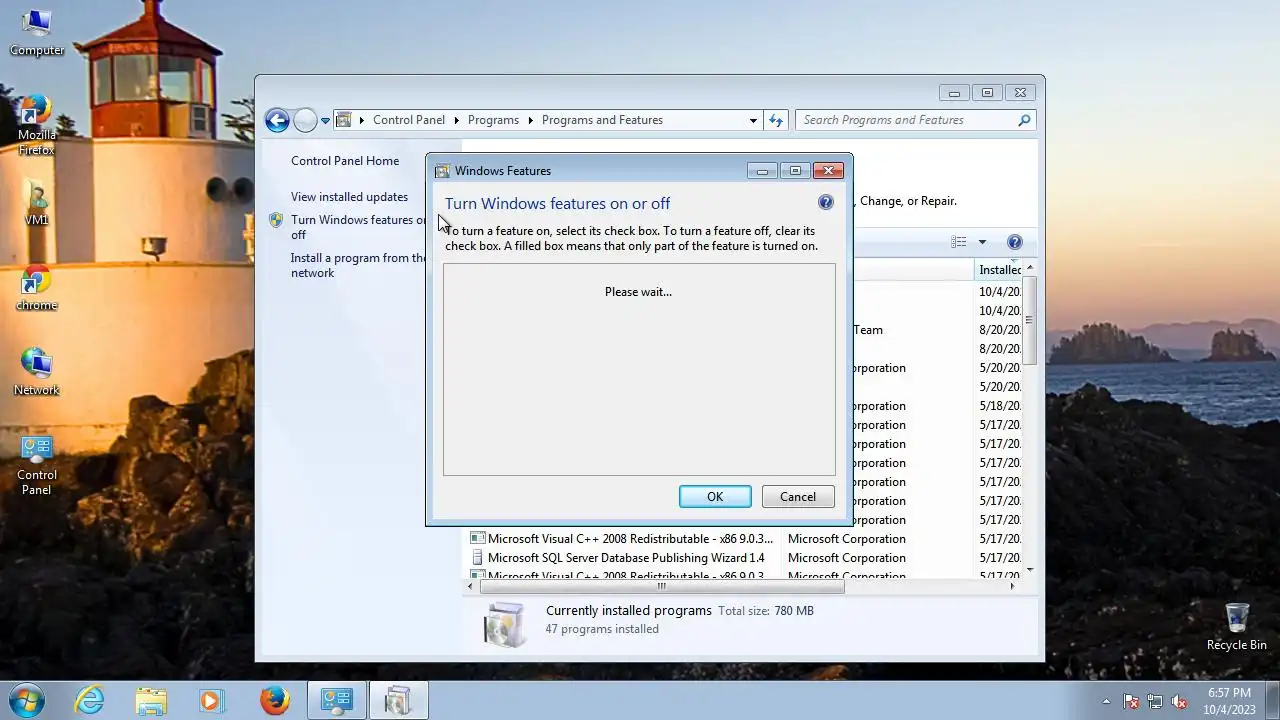Click the network tray icon

coord(1156,701)
